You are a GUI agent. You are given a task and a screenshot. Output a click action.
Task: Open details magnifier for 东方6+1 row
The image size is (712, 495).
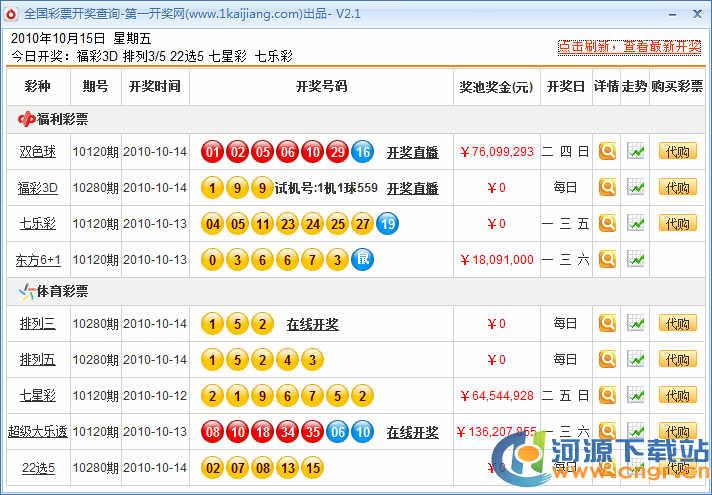[x=607, y=259]
